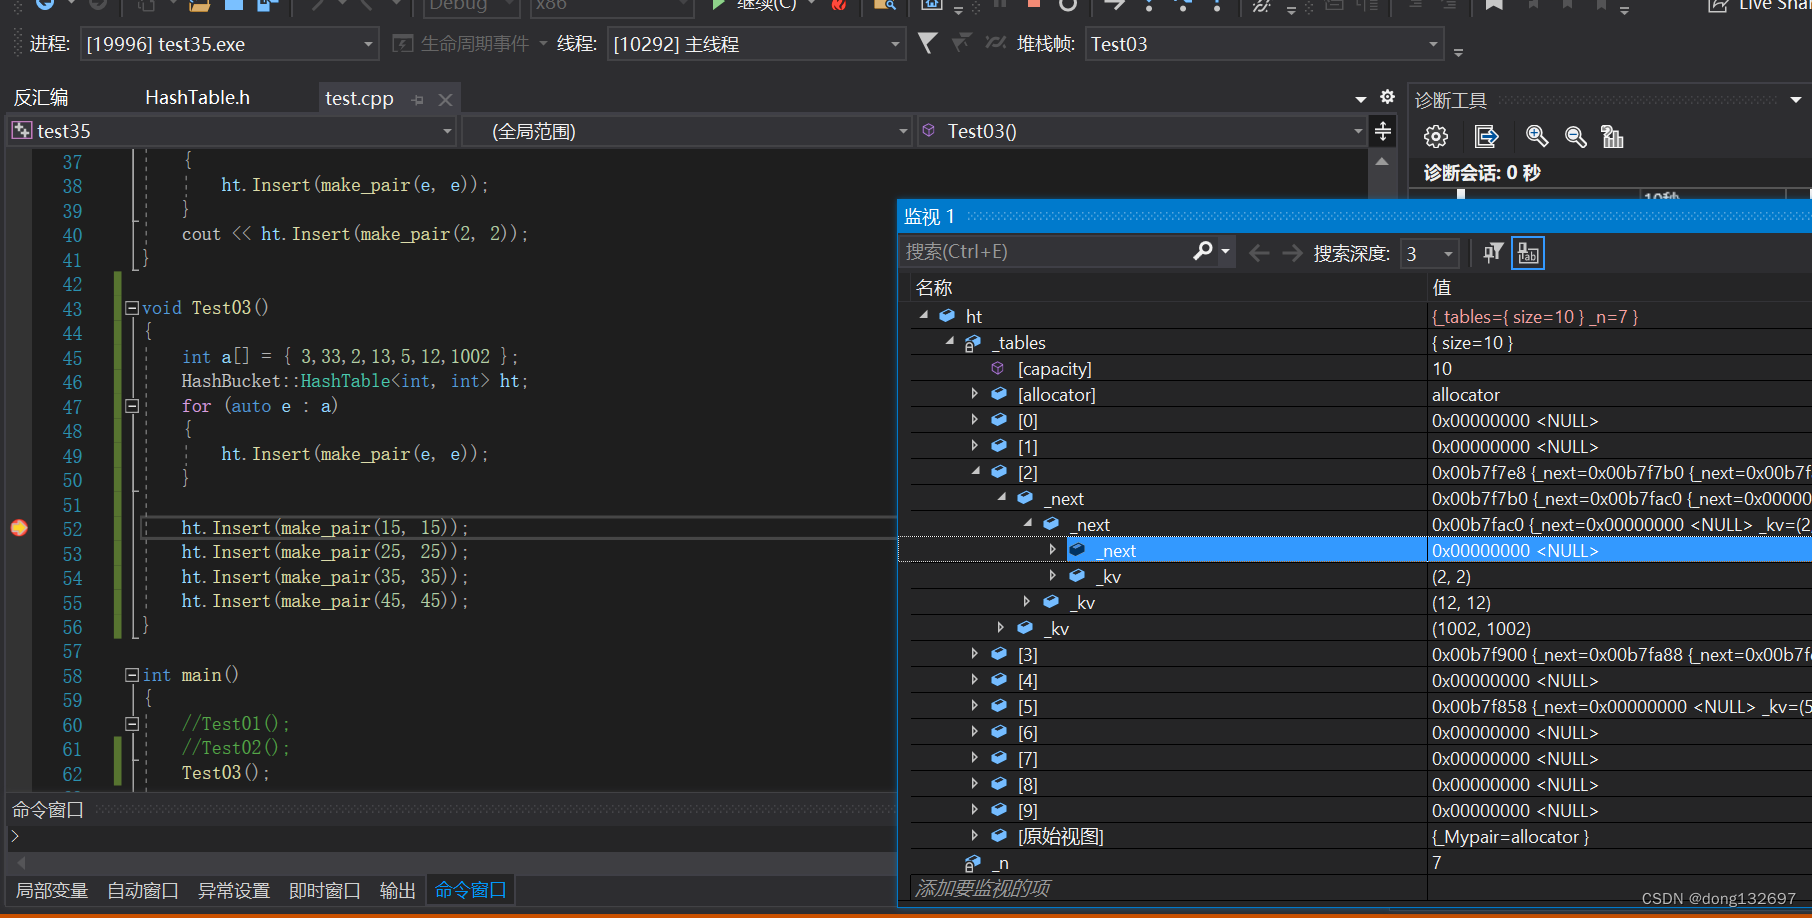Click the Live Share icon
Image resolution: width=1812 pixels, height=918 pixels.
pyautogui.click(x=1718, y=5)
